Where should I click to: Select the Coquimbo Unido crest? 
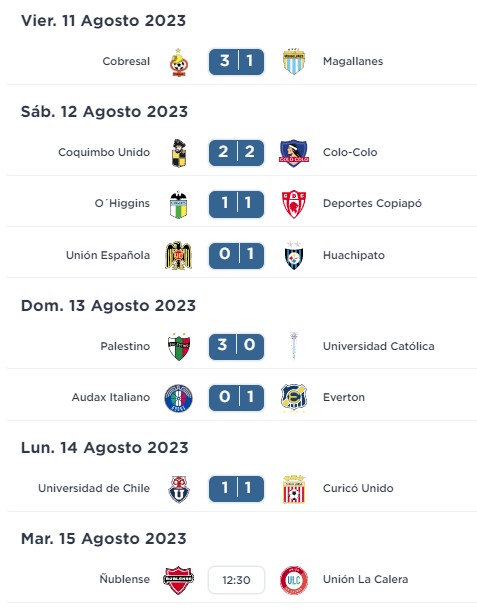click(x=179, y=153)
